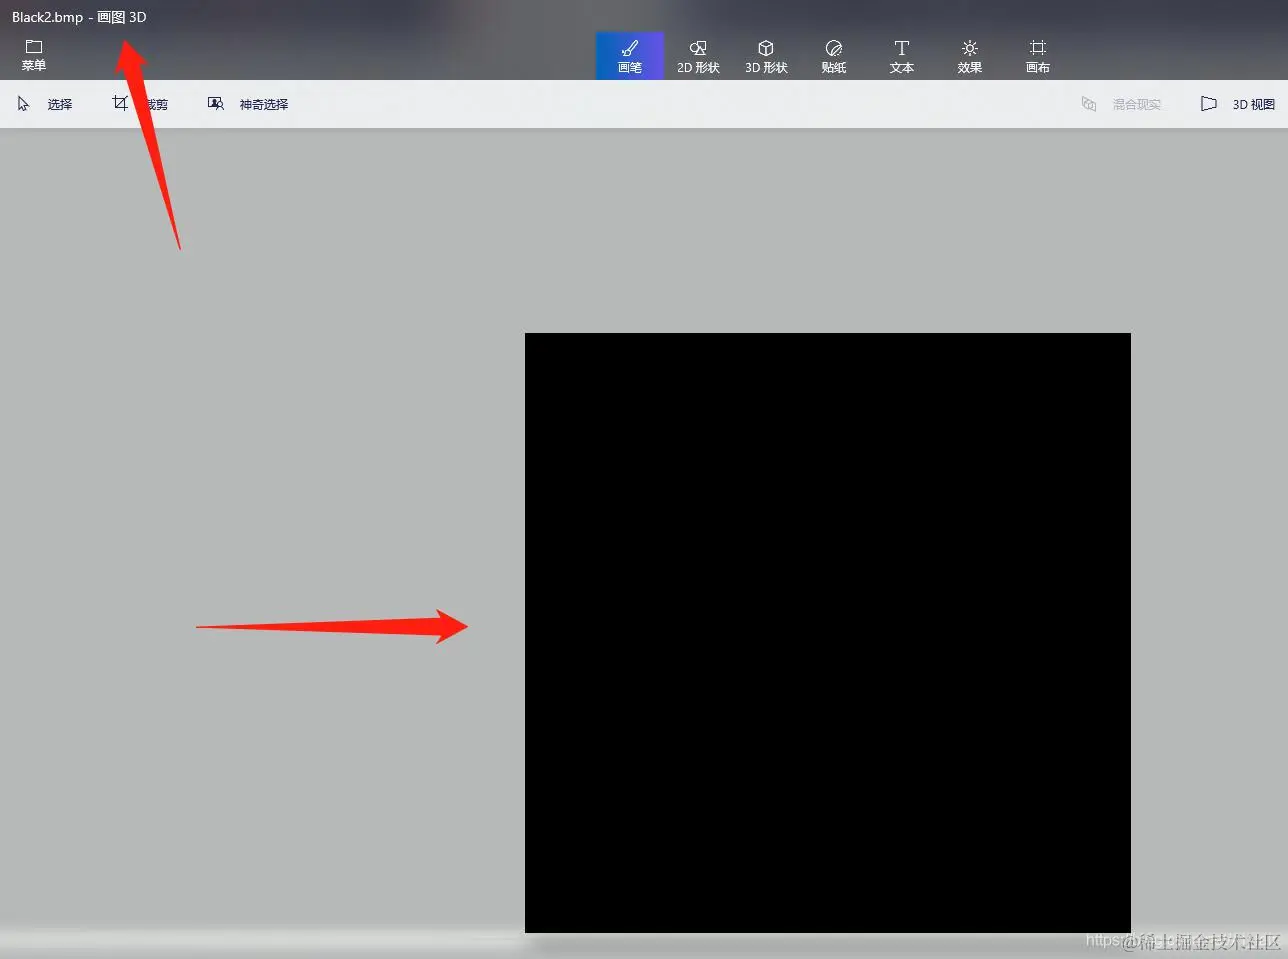Open the 贴纸 stickers tab
This screenshot has height=959, width=1288.
834,56
